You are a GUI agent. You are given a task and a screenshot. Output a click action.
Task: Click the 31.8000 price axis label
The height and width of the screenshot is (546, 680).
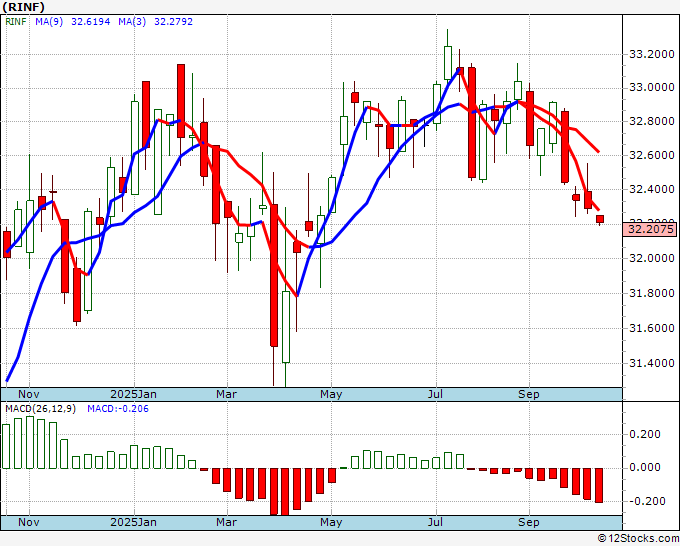click(652, 294)
